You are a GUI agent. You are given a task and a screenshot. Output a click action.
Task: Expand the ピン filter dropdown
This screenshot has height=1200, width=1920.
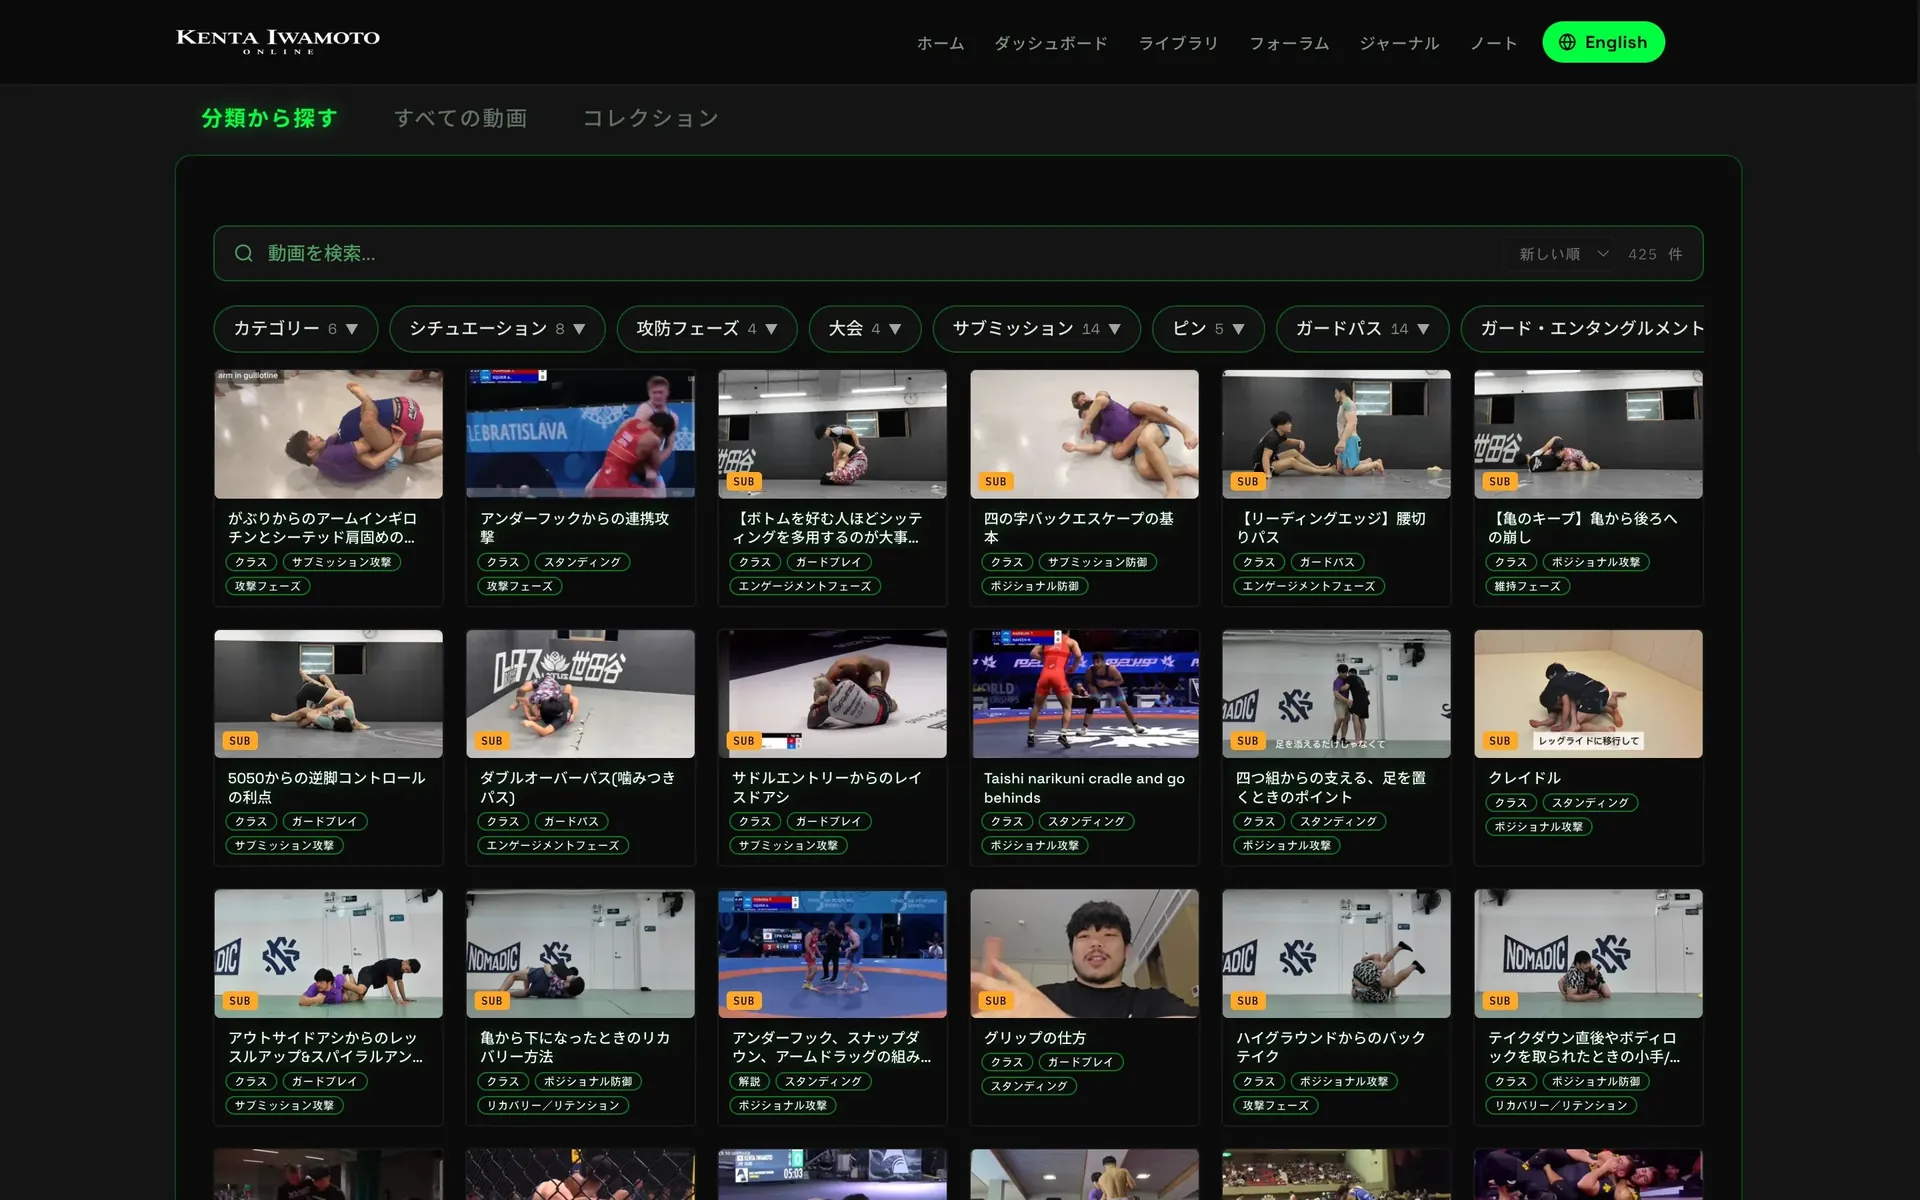pyautogui.click(x=1208, y=328)
